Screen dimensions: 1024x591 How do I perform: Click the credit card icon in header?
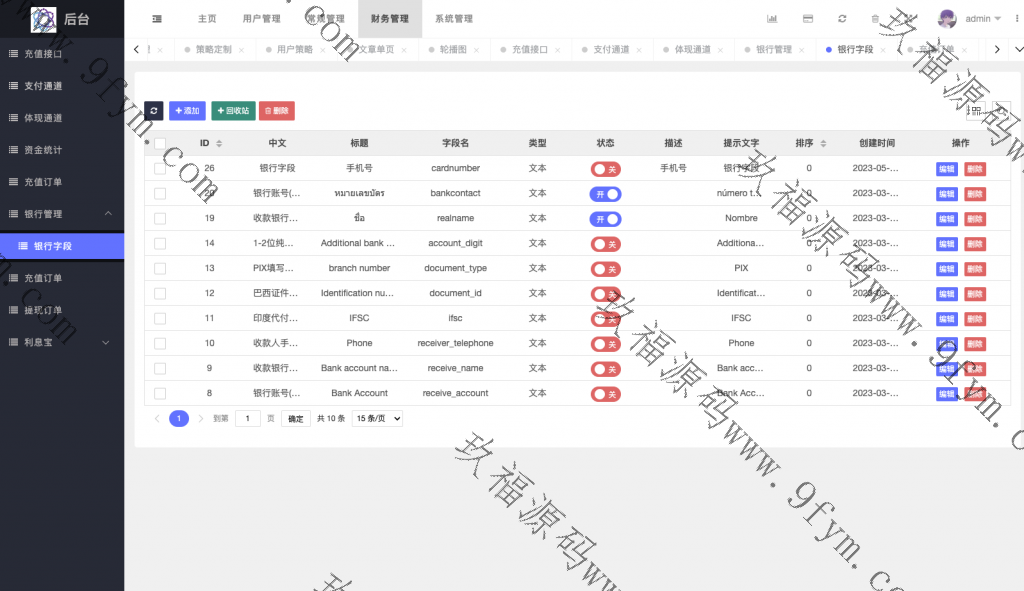[807, 19]
